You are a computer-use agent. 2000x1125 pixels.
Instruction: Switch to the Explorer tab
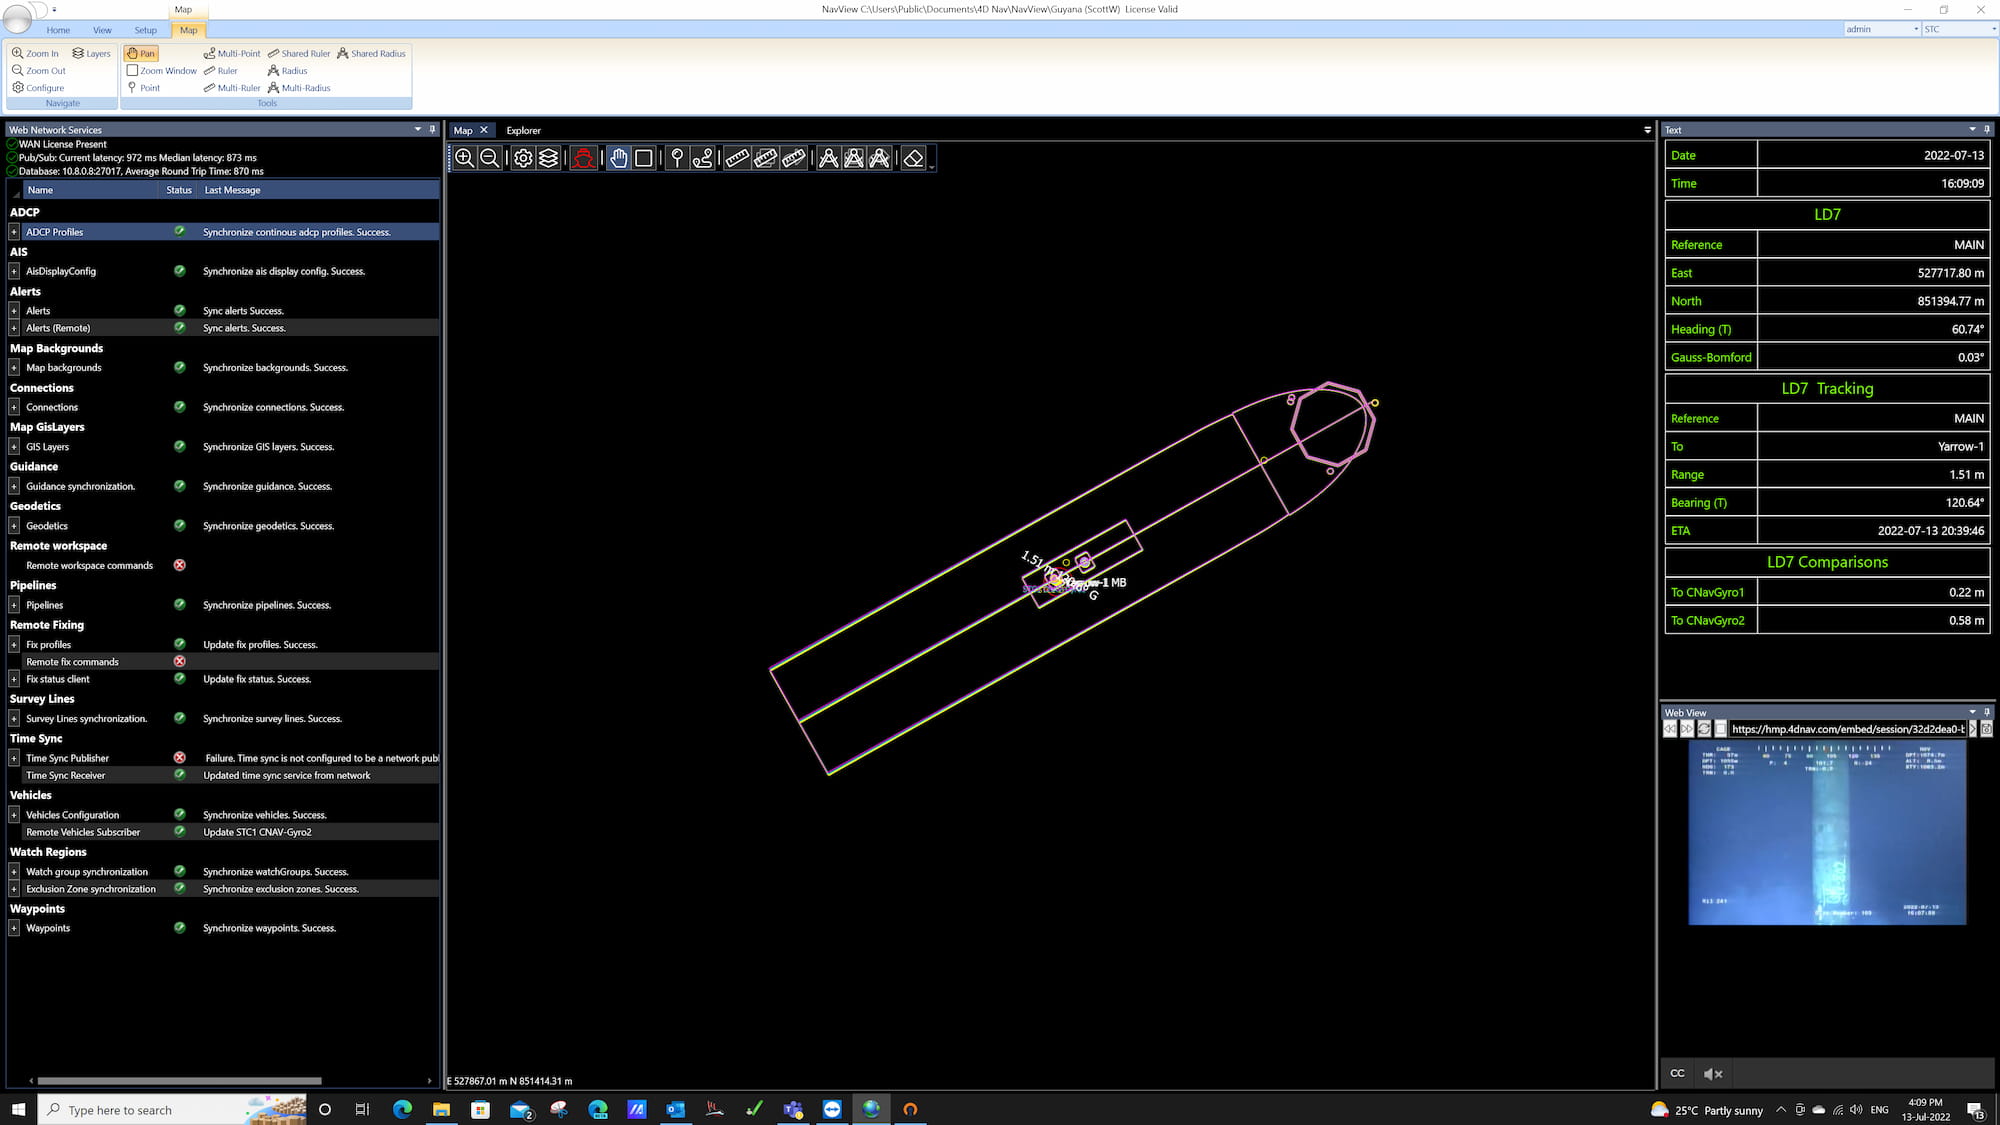[523, 130]
